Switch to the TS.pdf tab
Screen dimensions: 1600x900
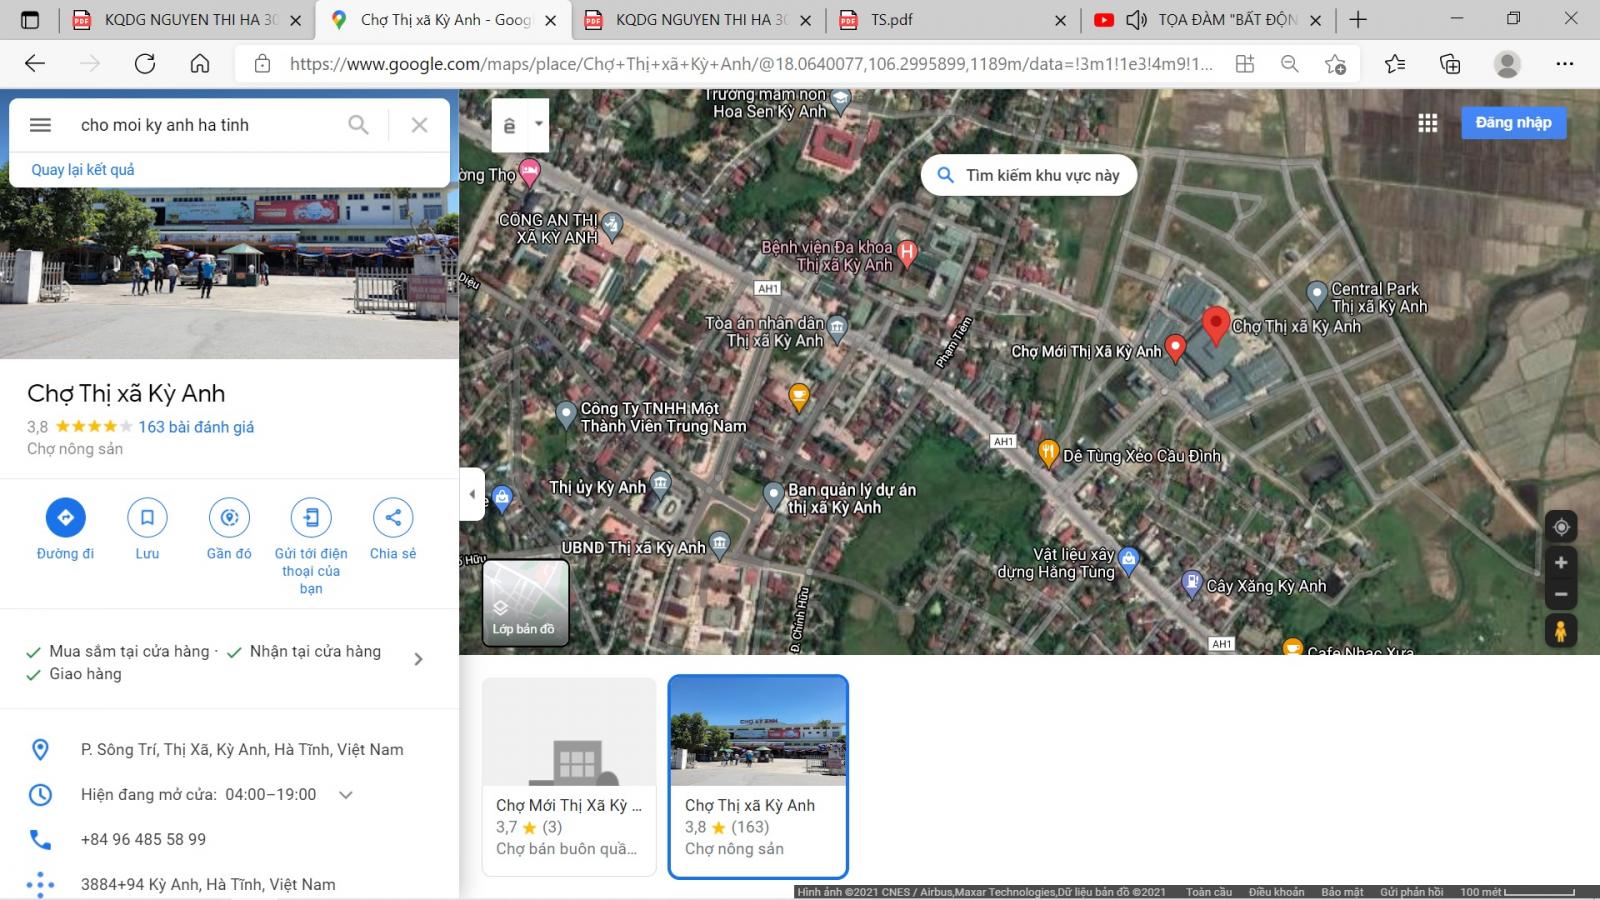point(955,20)
